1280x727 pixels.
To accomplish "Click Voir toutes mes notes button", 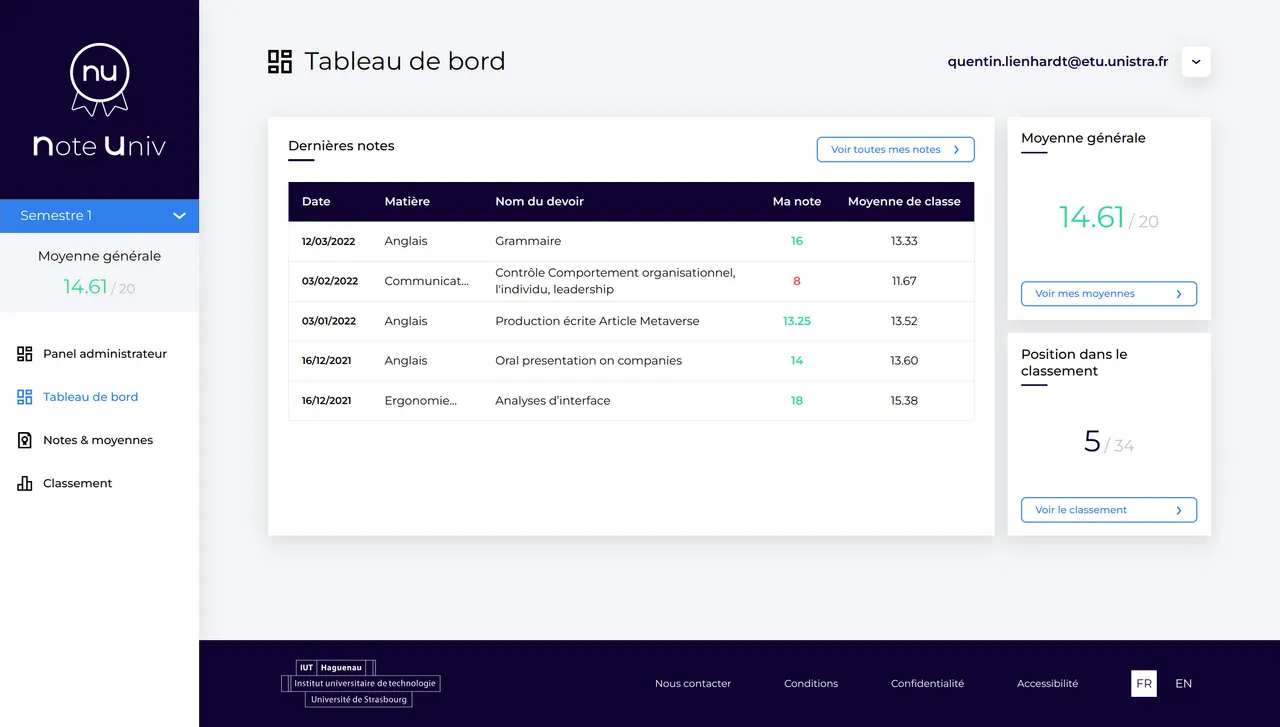I will pyautogui.click(x=896, y=150).
